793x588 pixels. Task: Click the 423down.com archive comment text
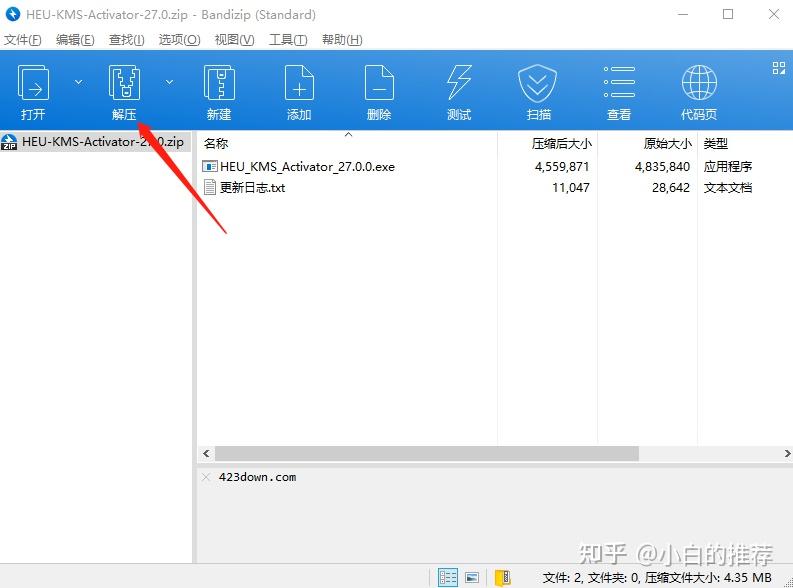tap(257, 477)
